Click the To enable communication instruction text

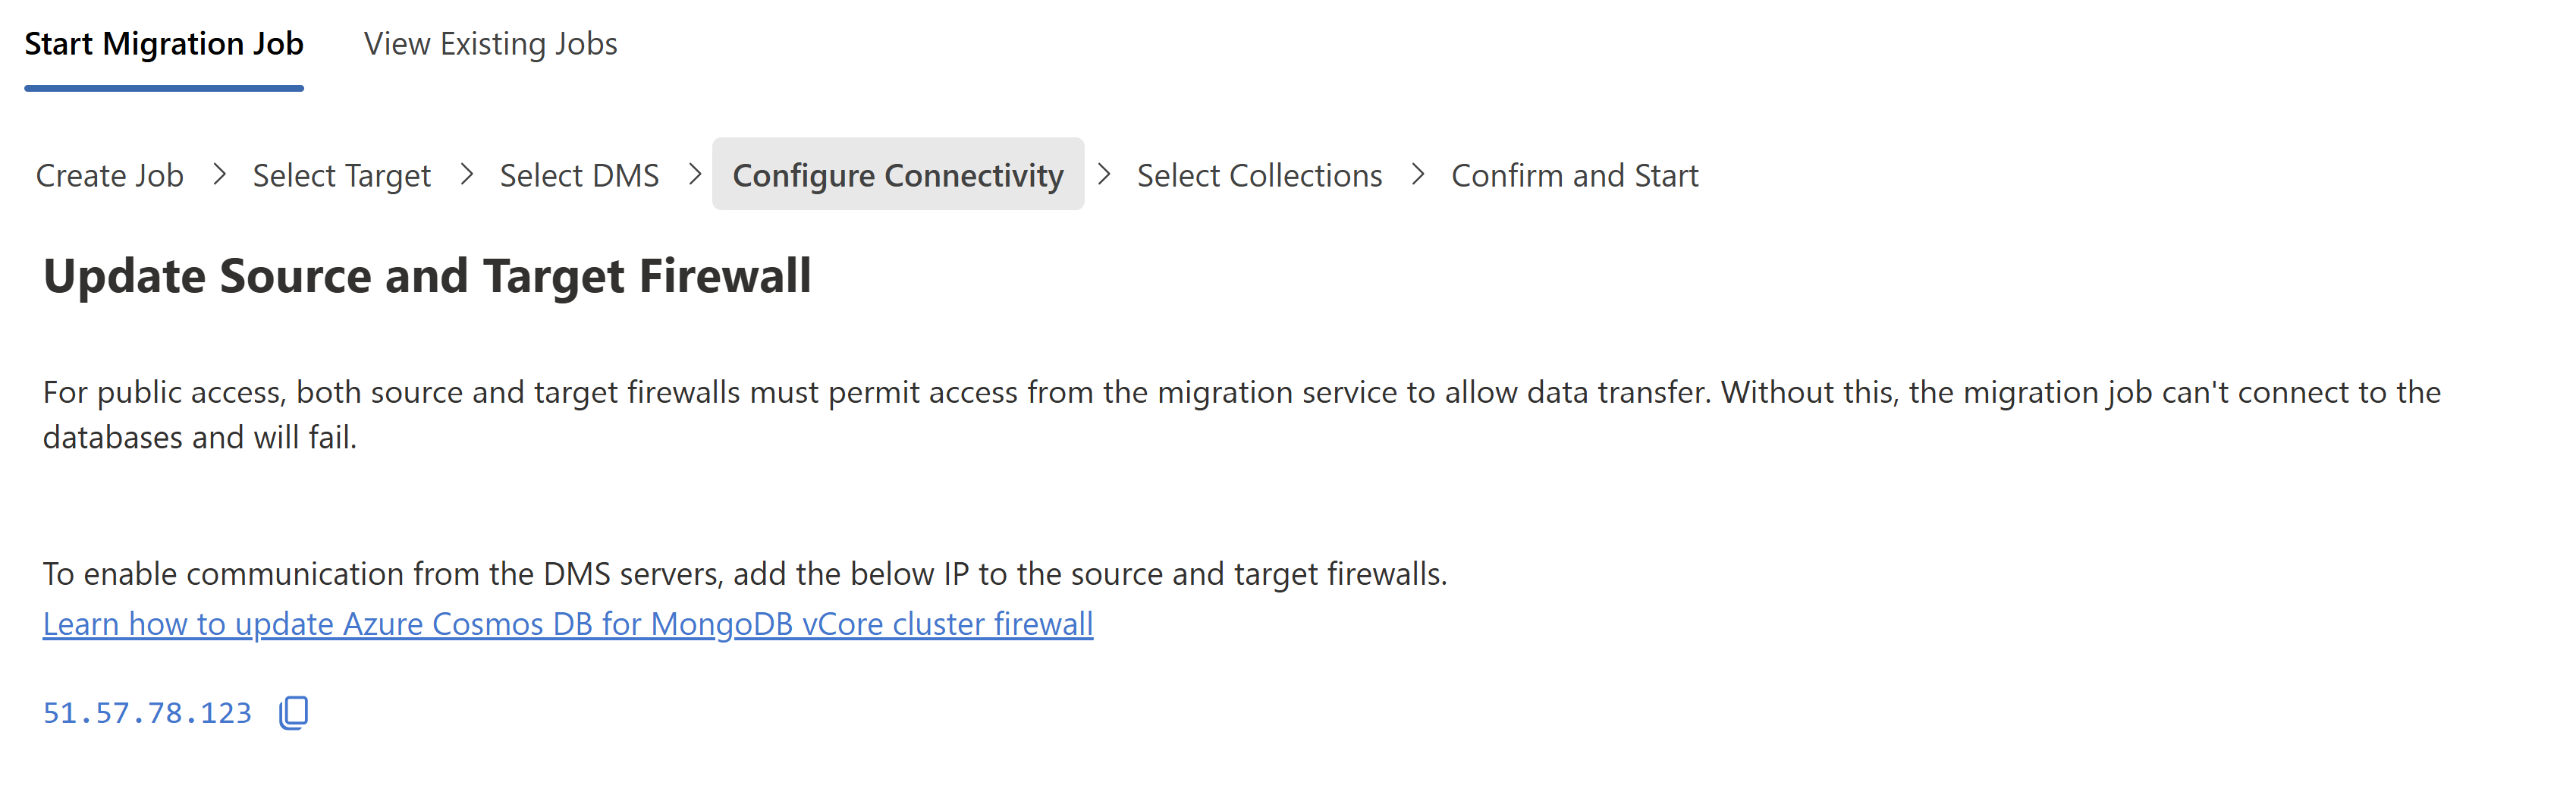(745, 574)
